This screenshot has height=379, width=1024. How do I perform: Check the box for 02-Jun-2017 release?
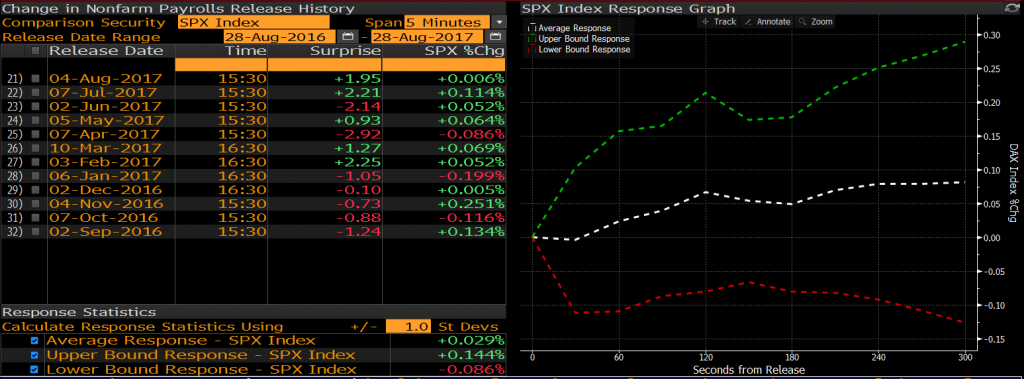pos(35,106)
